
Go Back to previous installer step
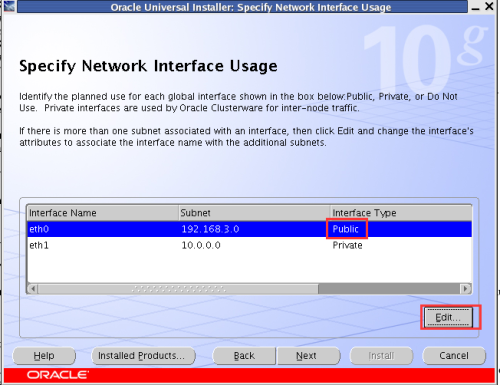point(244,356)
